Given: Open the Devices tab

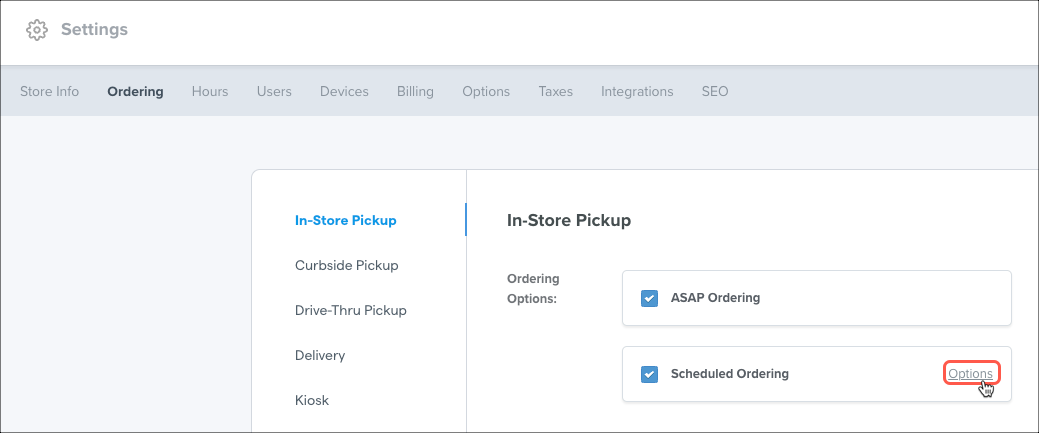Looking at the screenshot, I should click(344, 92).
